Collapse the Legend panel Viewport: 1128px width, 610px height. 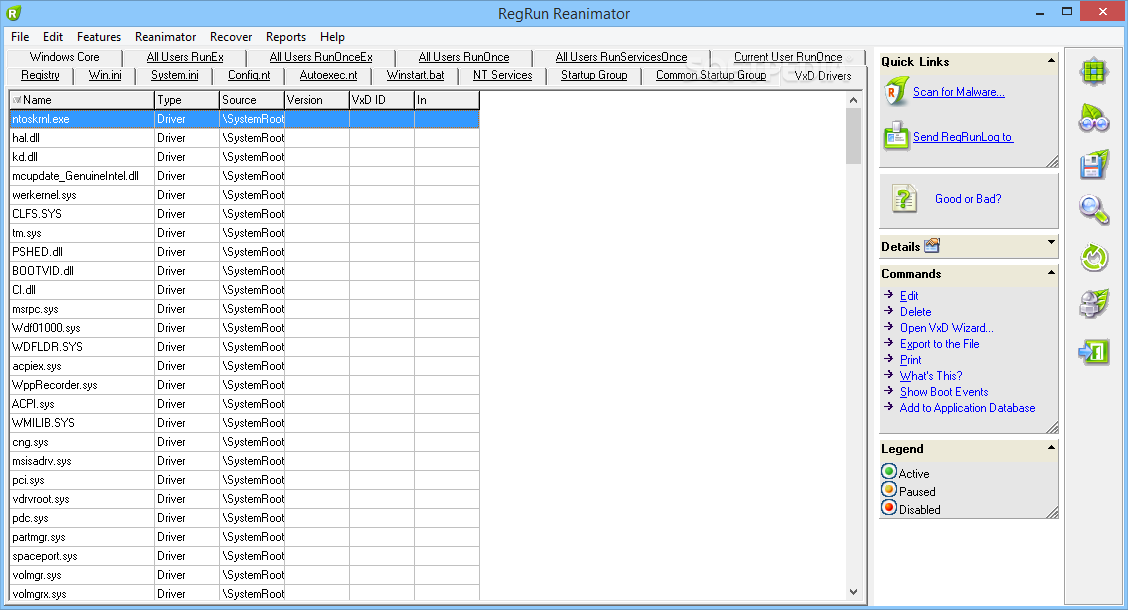[1051, 447]
